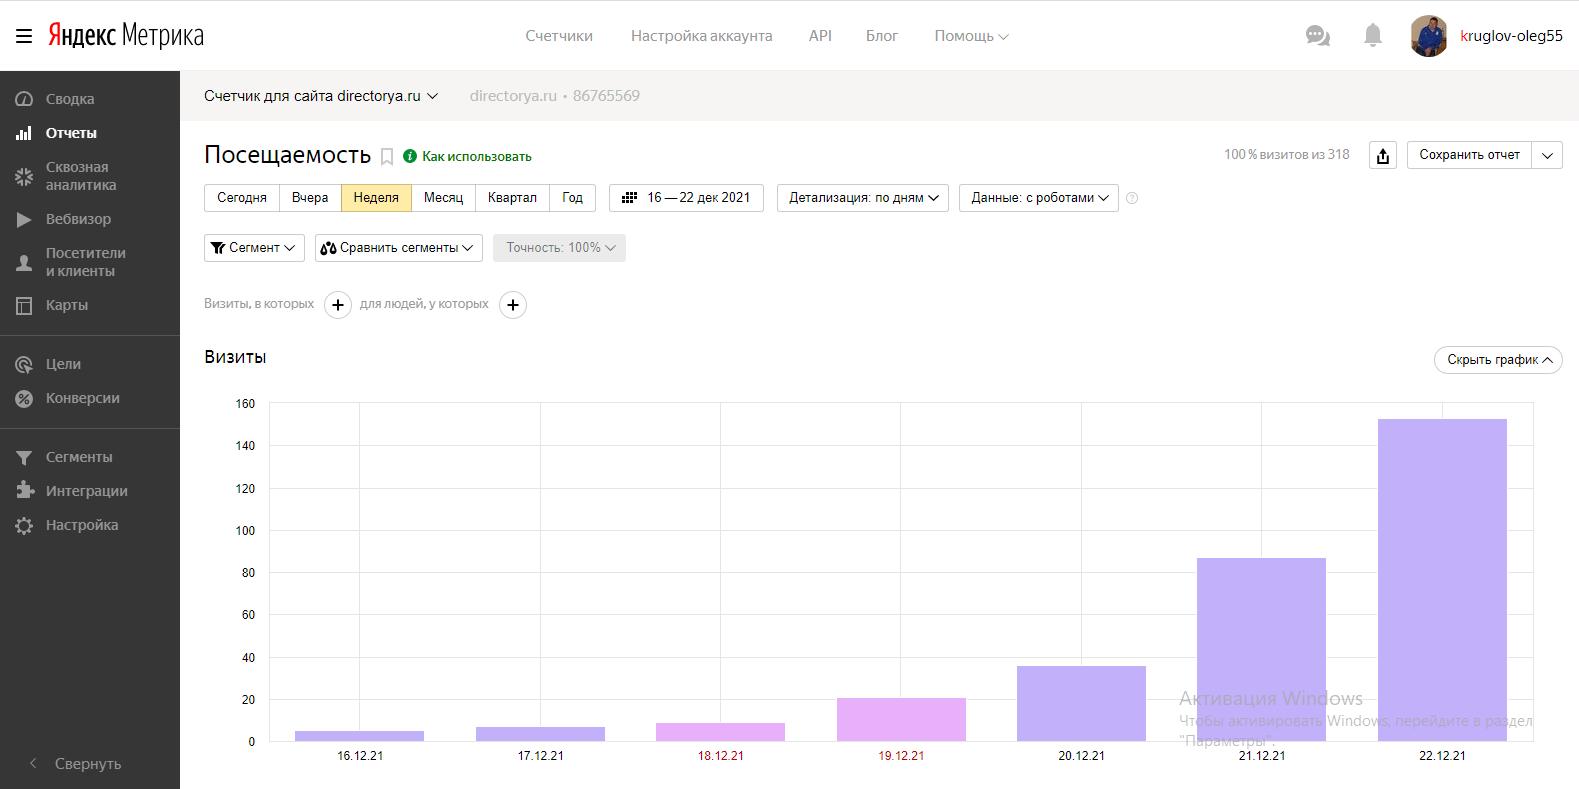
Task: Click the 100 % визитов из 318 text
Action: click(x=1287, y=155)
